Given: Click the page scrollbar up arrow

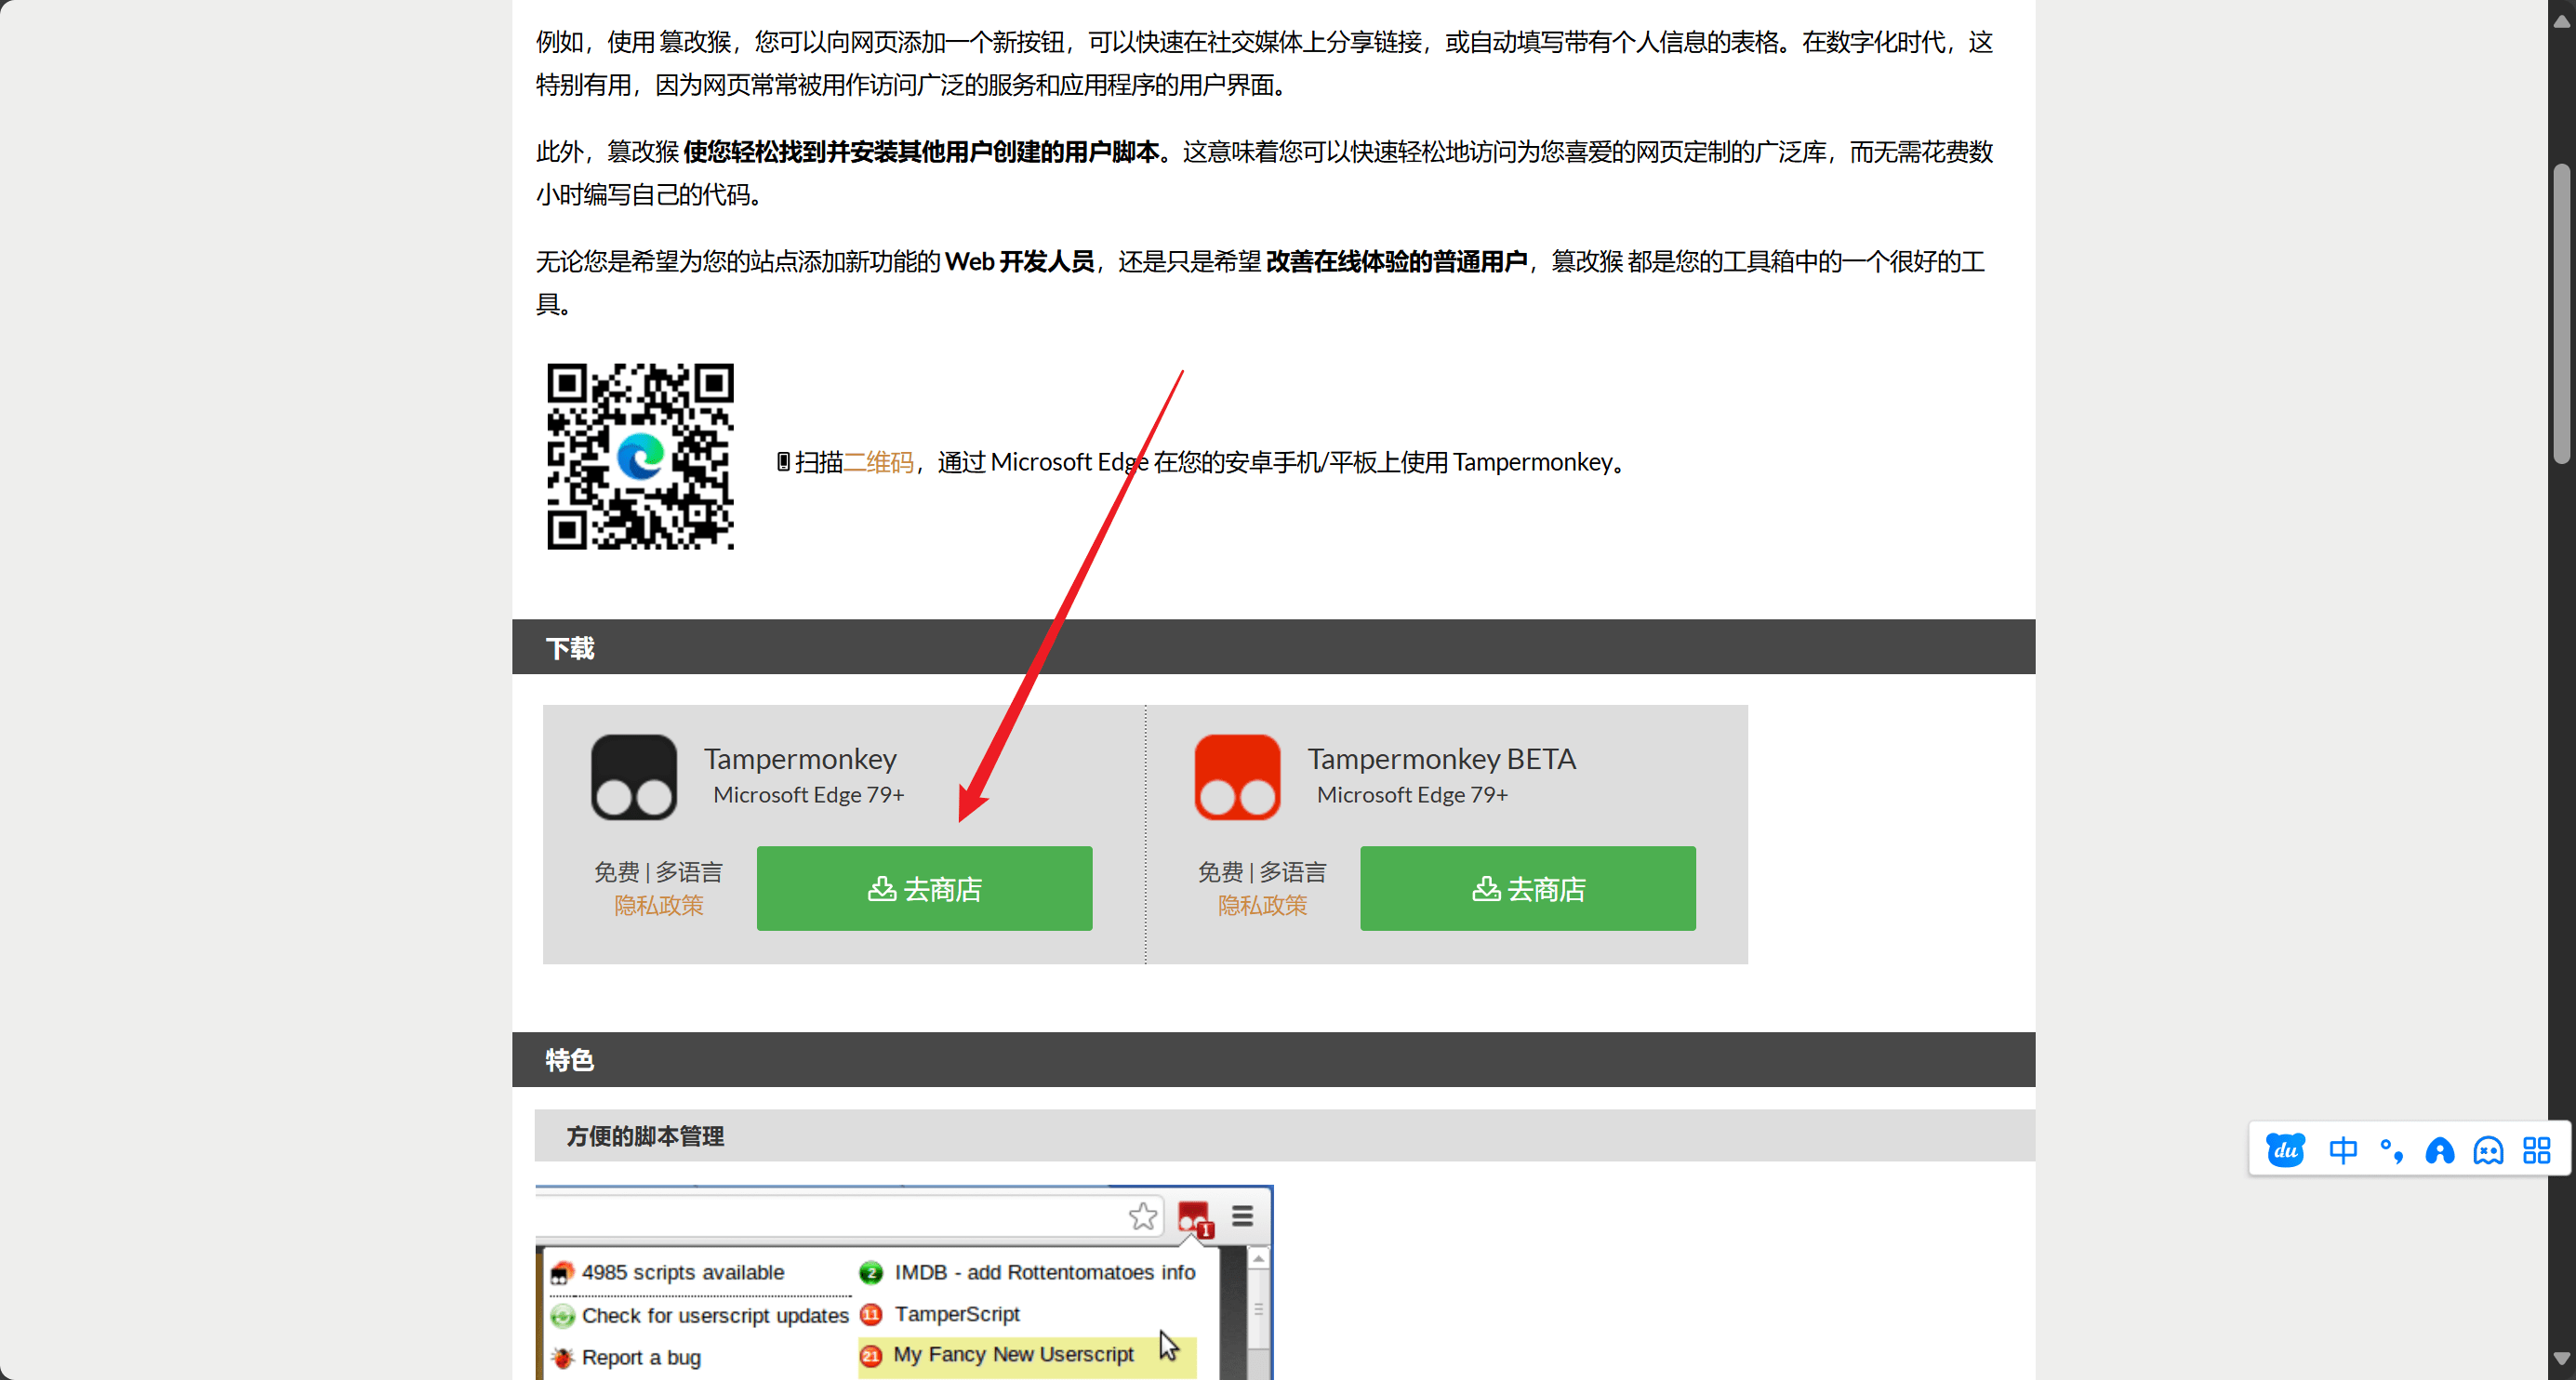Looking at the screenshot, I should [2561, 20].
